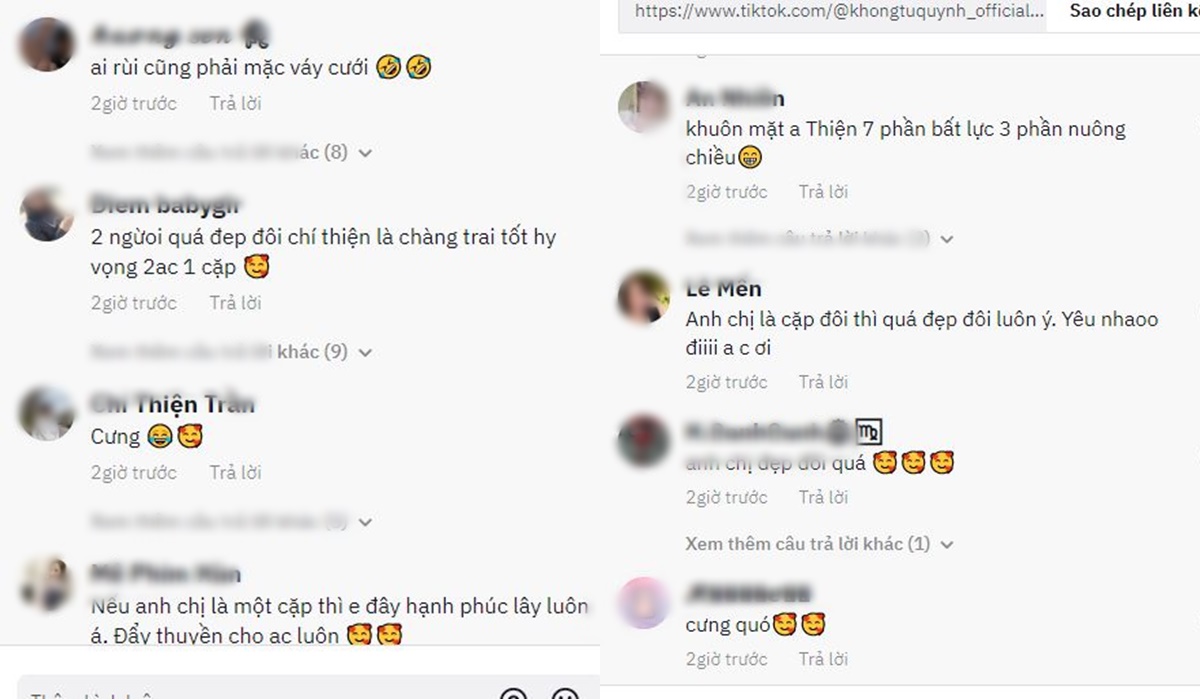Expand more replies under the 'Cưng' comment
1200x700 pixels.
pos(232,522)
